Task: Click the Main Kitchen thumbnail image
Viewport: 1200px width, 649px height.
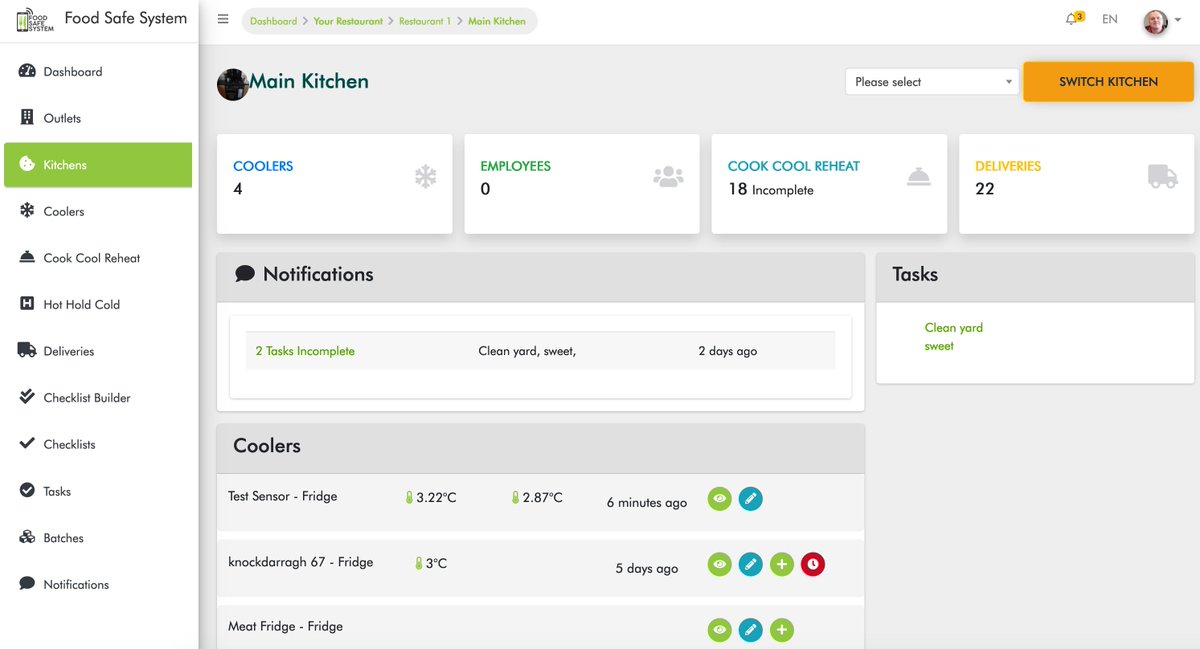Action: [x=232, y=84]
